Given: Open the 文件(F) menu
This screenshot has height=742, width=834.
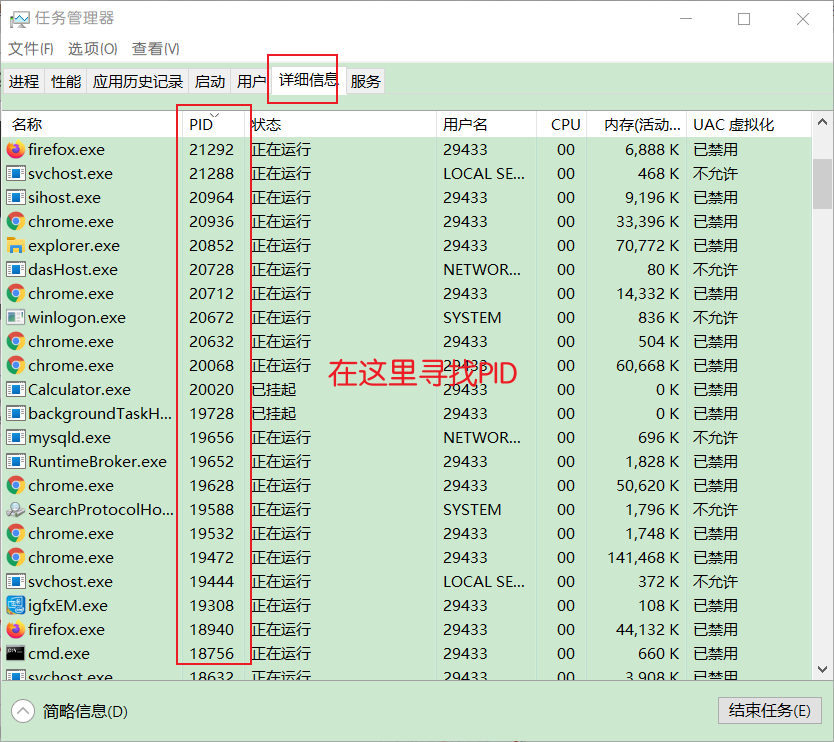Looking at the screenshot, I should [31, 49].
